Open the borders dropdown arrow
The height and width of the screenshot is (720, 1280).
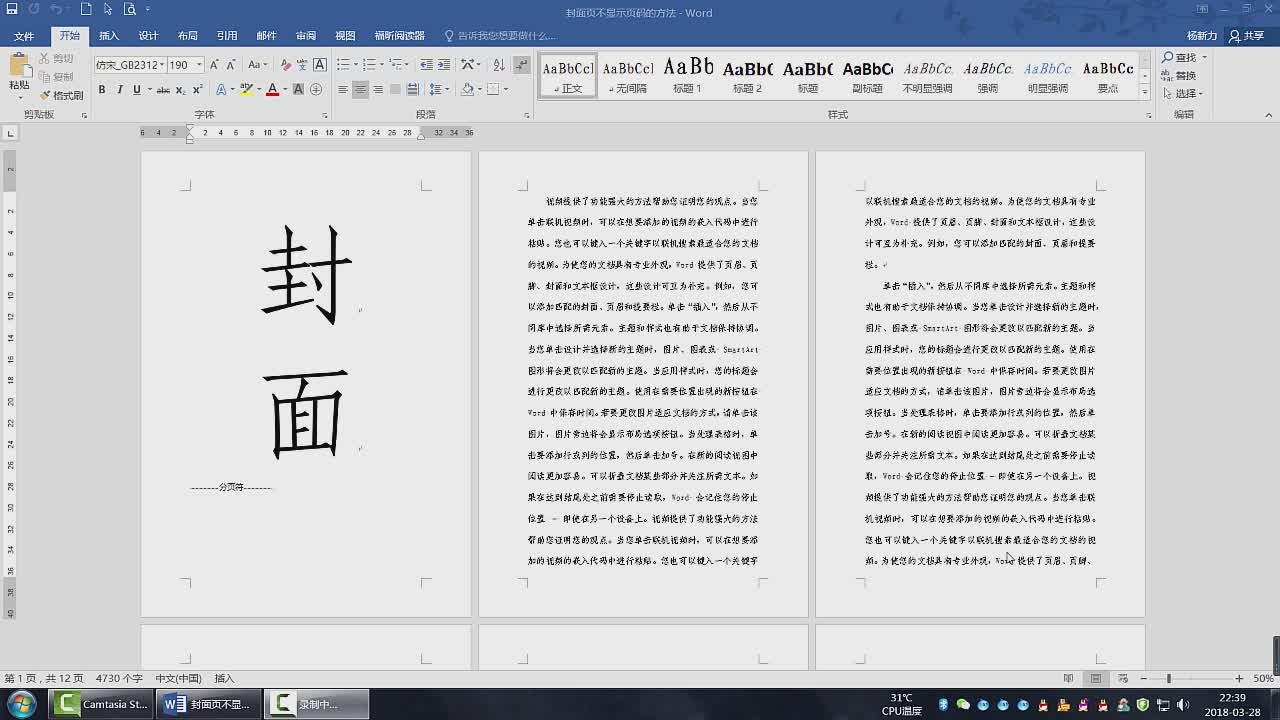click(x=507, y=90)
